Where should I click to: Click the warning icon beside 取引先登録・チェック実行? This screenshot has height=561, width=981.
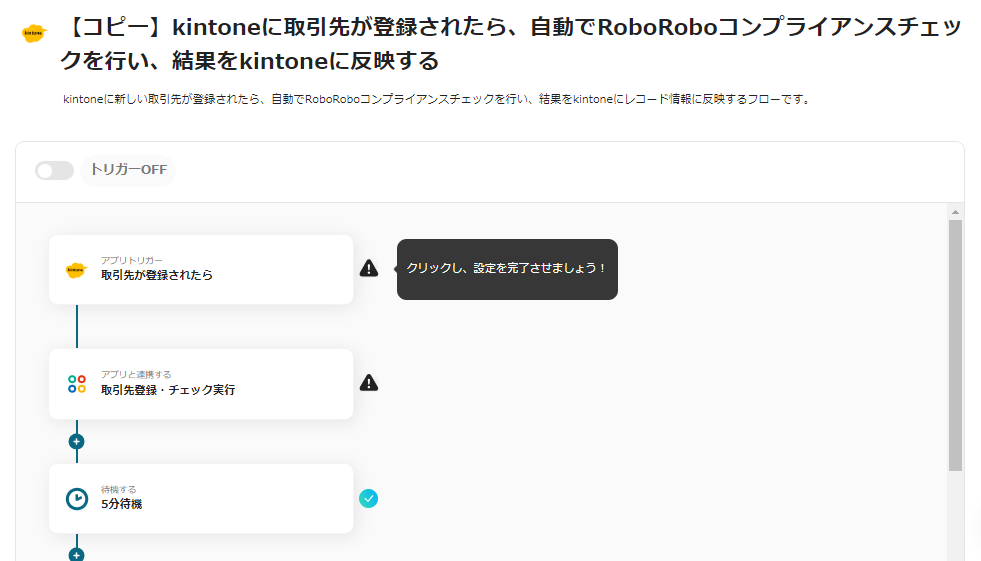click(369, 383)
